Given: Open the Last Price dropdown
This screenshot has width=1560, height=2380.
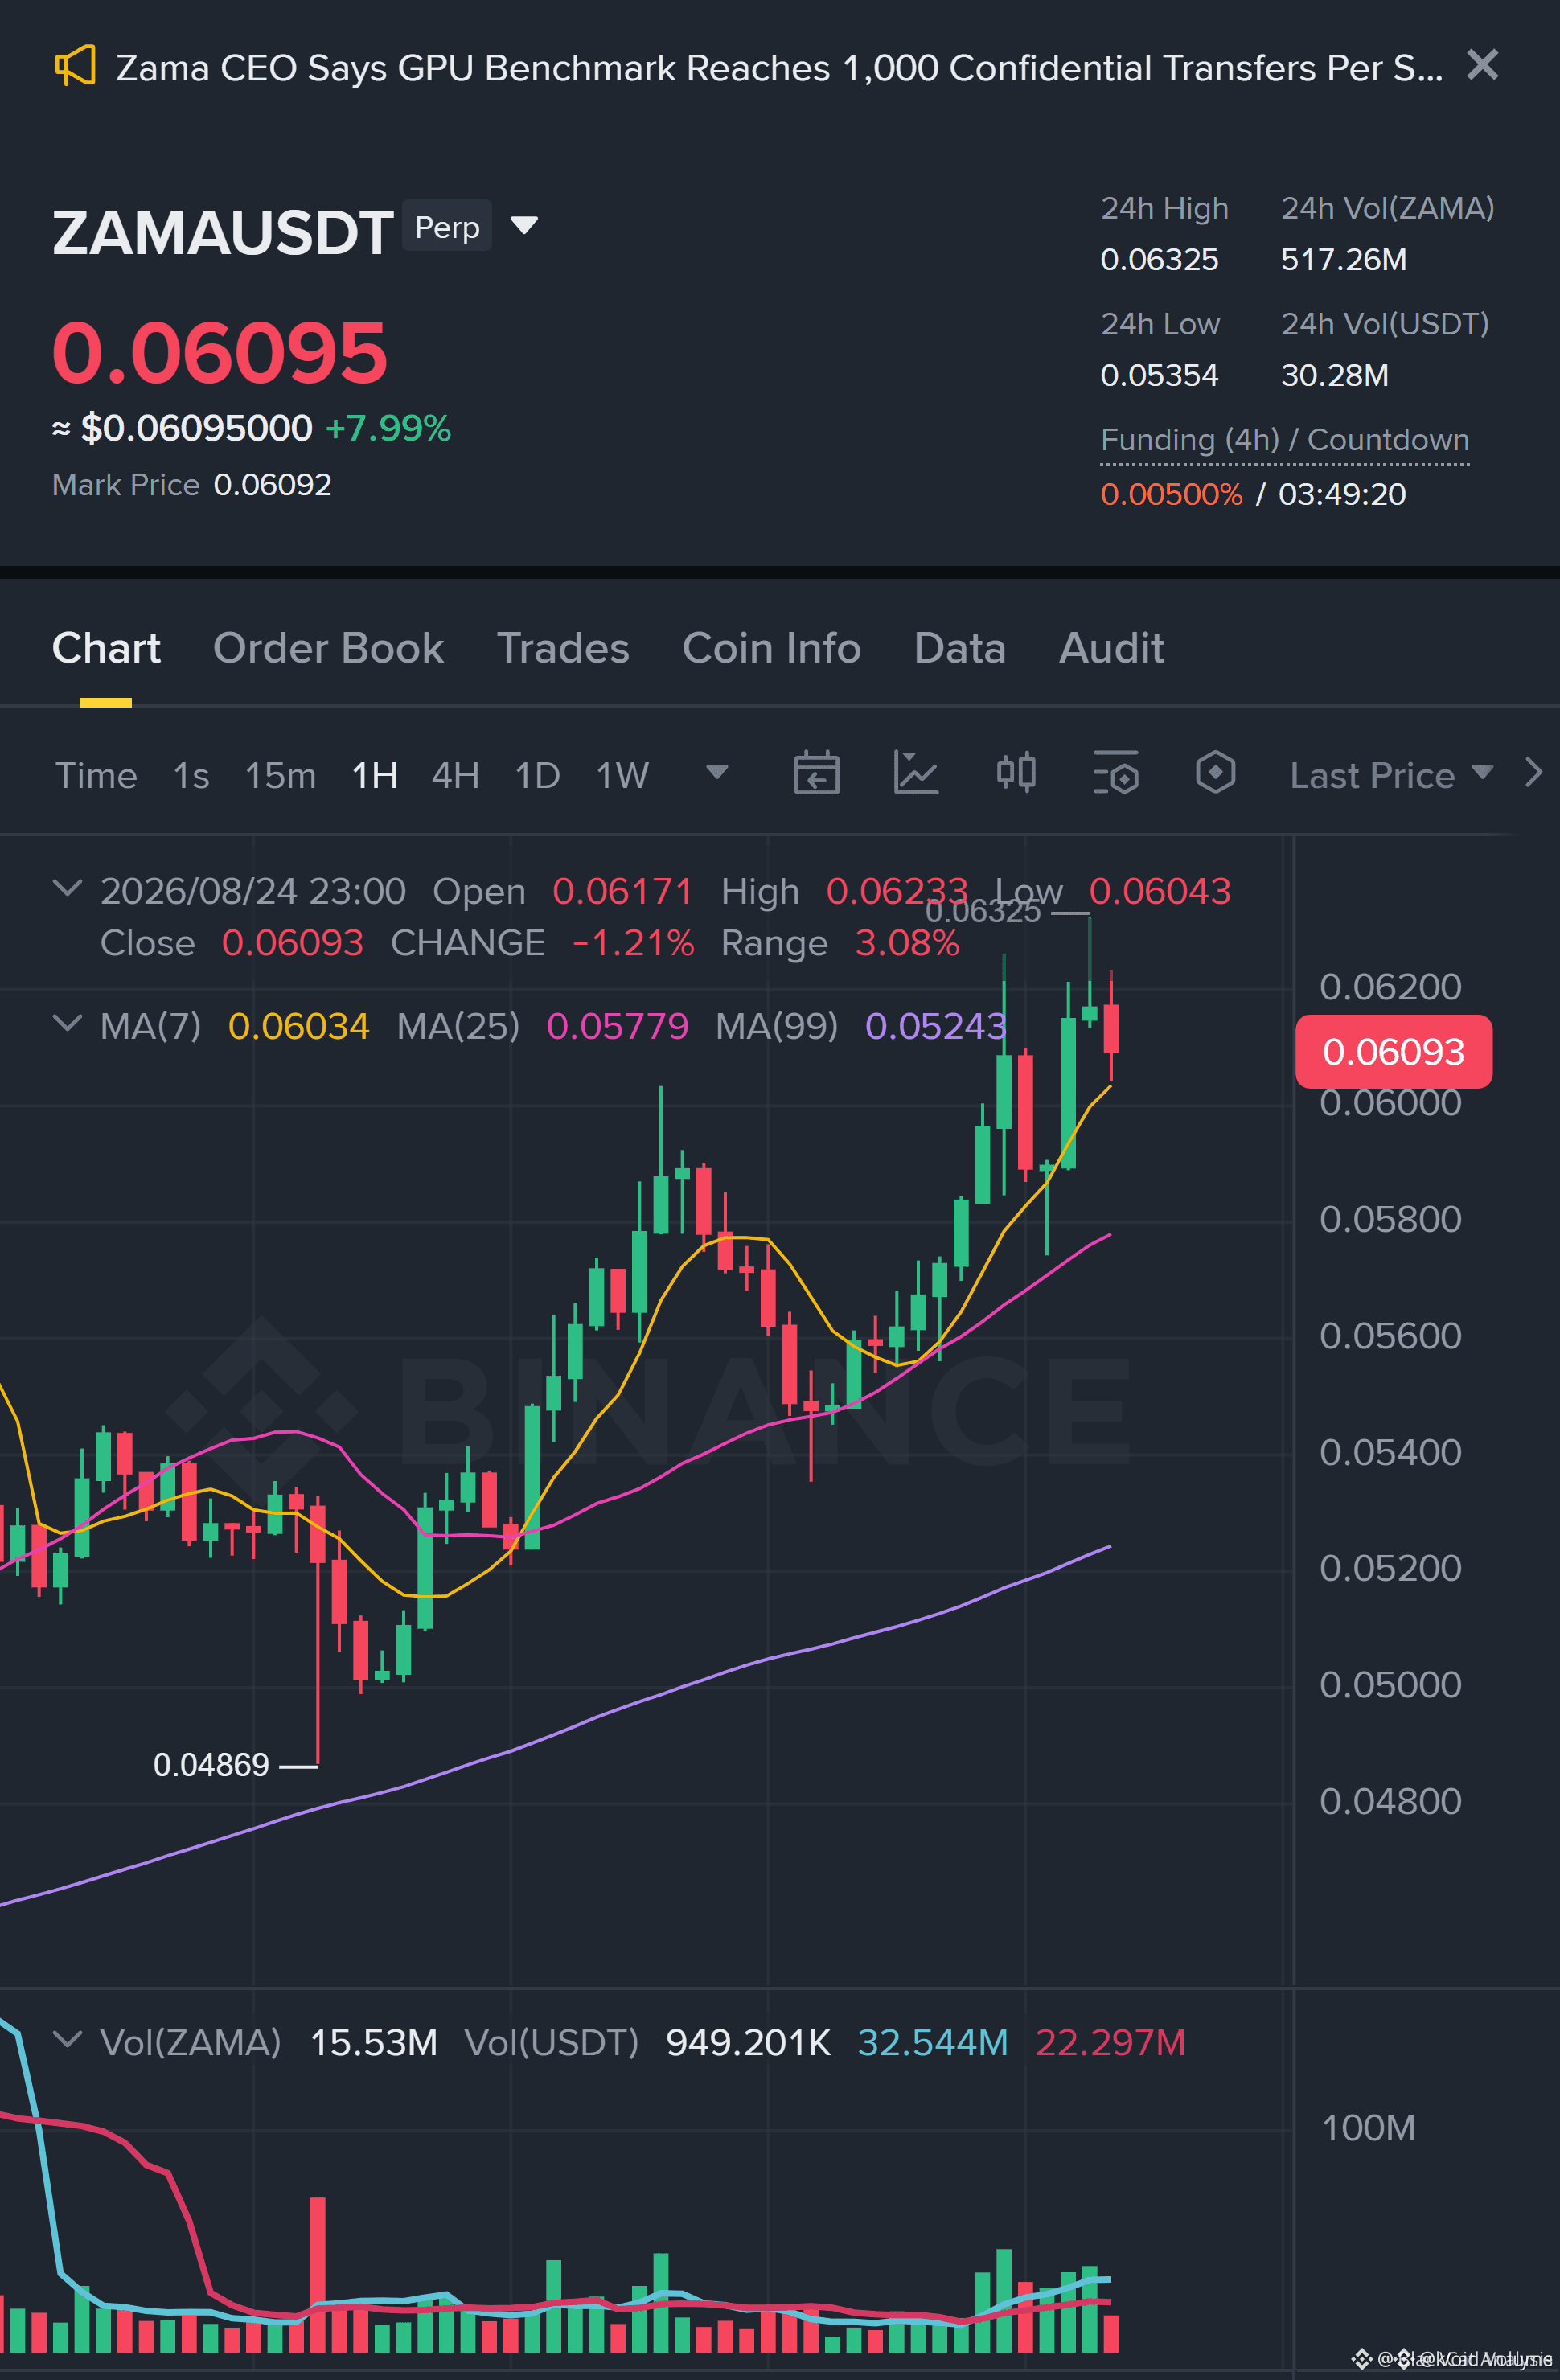Looking at the screenshot, I should [x=1391, y=775].
